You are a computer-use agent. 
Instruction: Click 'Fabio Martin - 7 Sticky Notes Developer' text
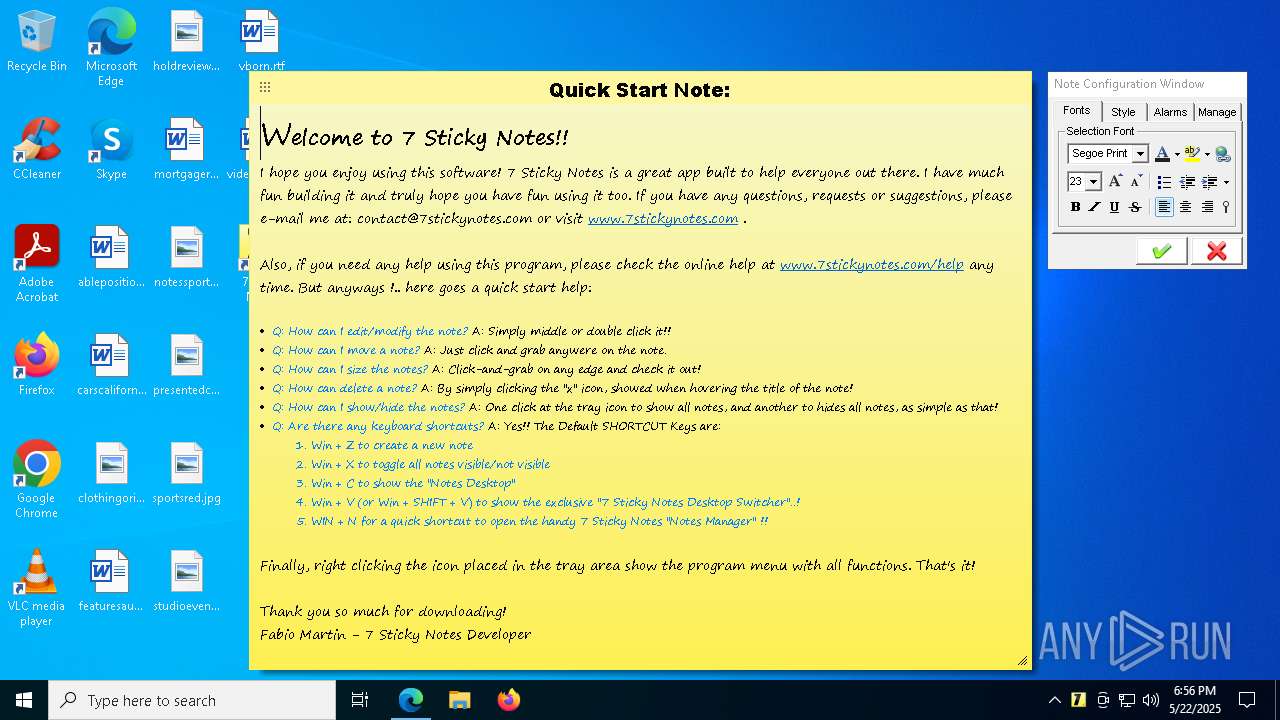(x=395, y=634)
